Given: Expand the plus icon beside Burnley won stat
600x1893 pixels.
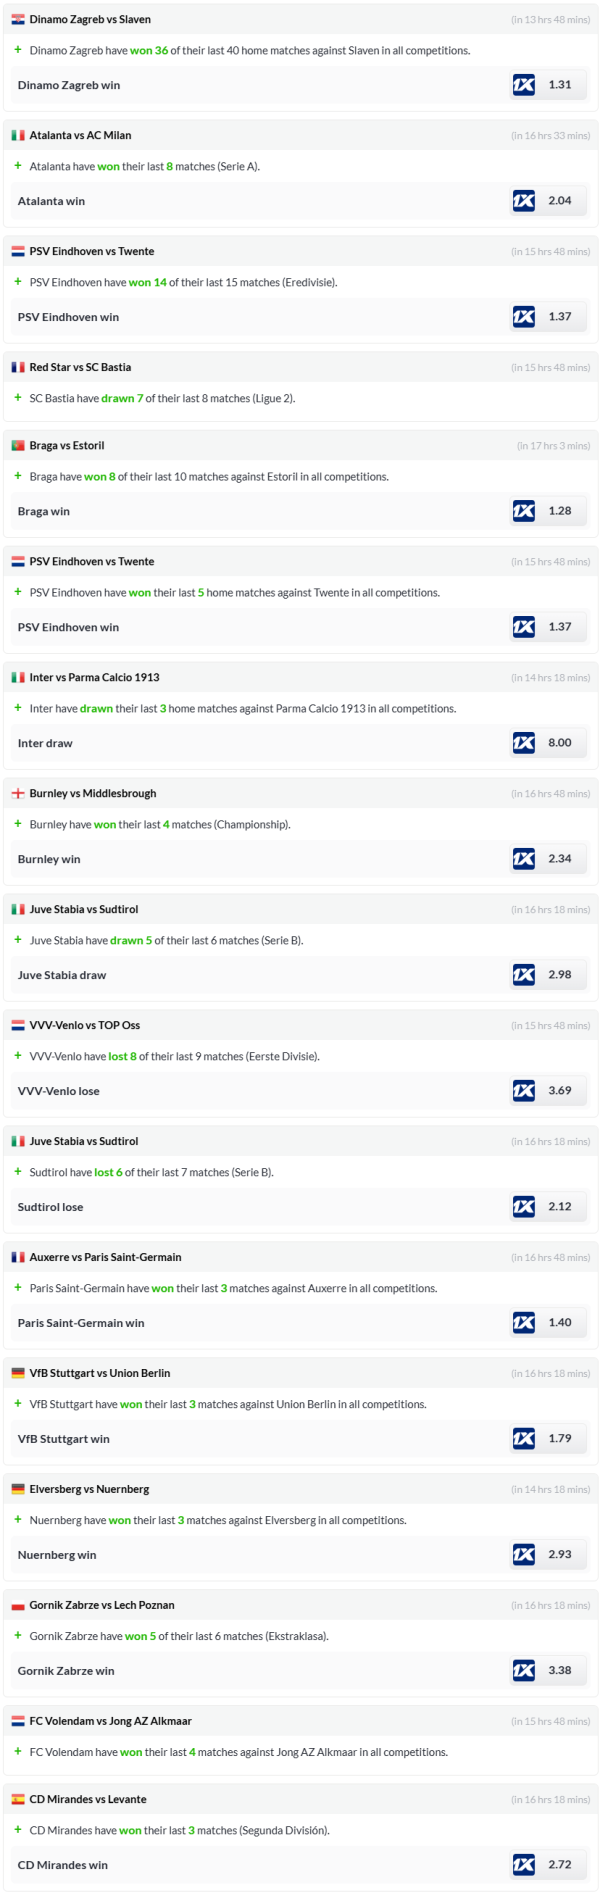Looking at the screenshot, I should click(18, 824).
